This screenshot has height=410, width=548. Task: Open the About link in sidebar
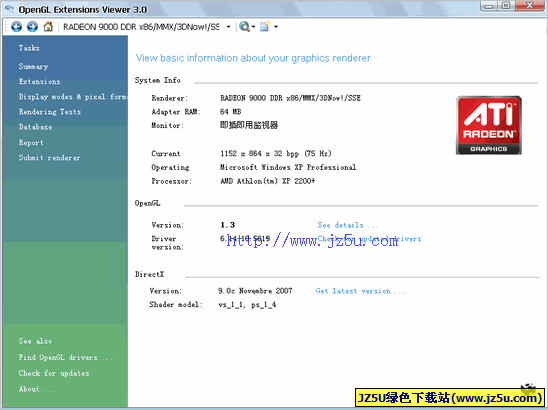click(x=36, y=389)
